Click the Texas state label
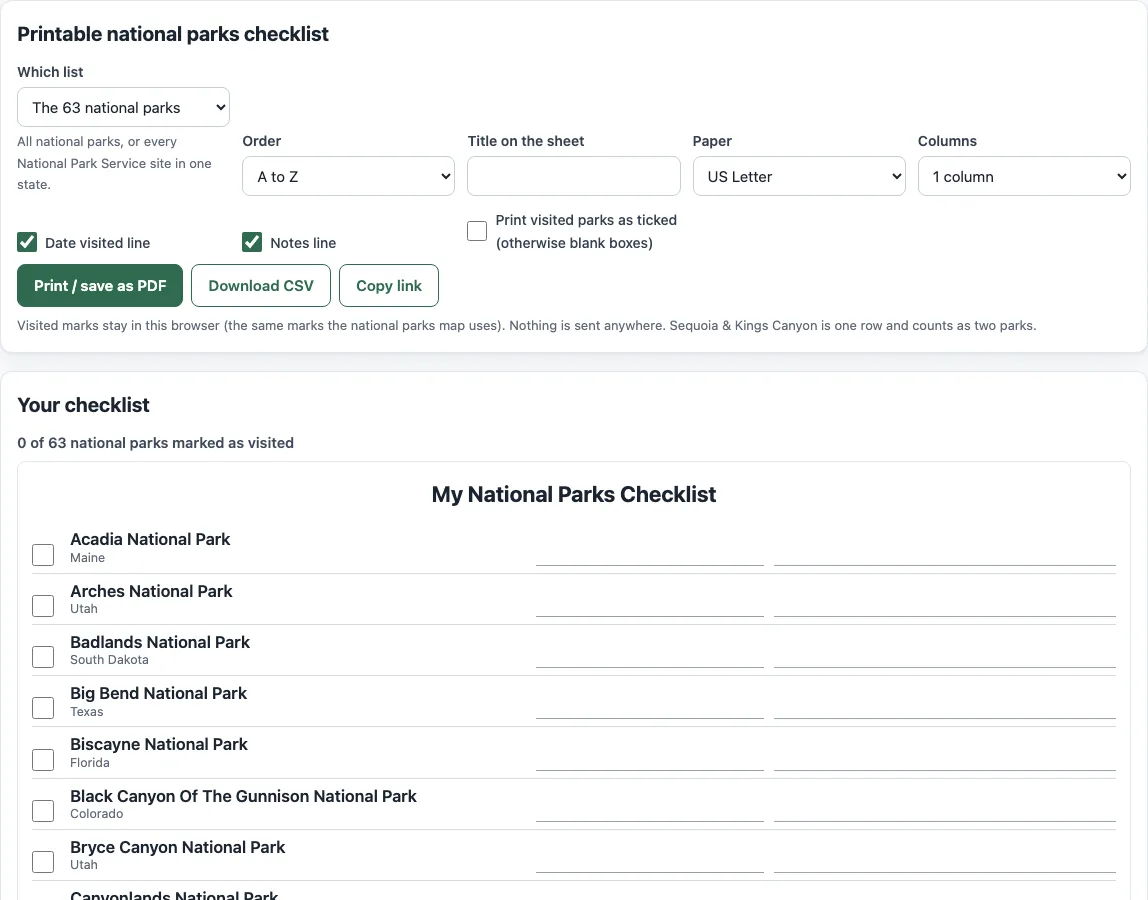 click(86, 712)
